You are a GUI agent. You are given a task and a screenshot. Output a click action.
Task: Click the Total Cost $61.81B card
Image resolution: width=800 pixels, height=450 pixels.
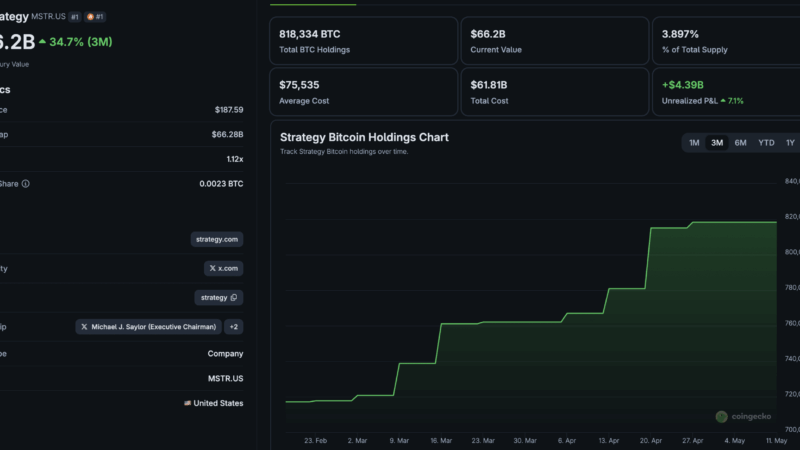point(555,92)
